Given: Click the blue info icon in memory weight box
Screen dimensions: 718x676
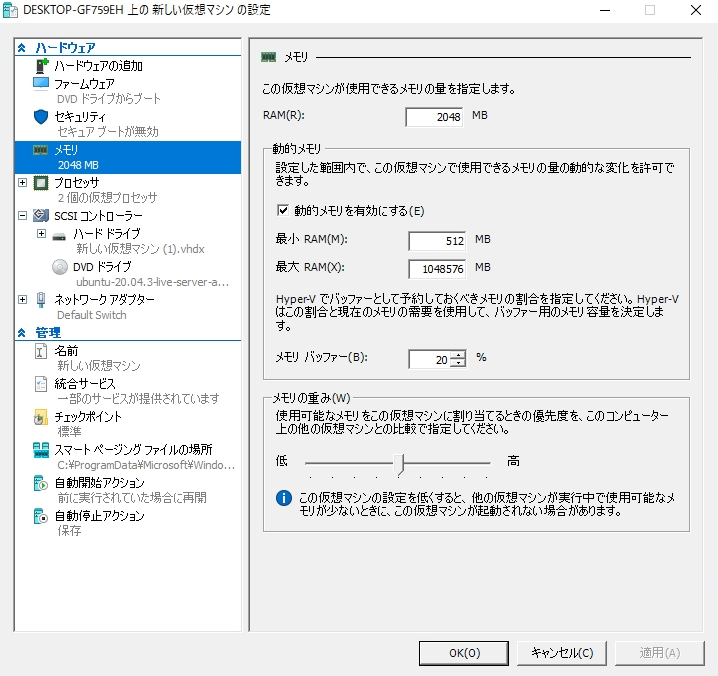Looking at the screenshot, I should (x=284, y=498).
